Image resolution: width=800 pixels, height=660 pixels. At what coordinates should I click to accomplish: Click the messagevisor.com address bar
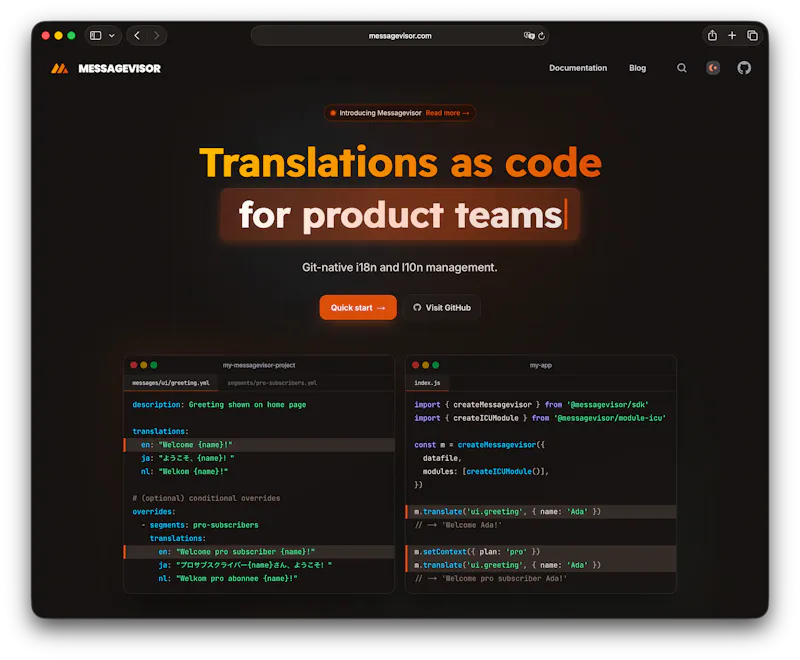tap(400, 36)
